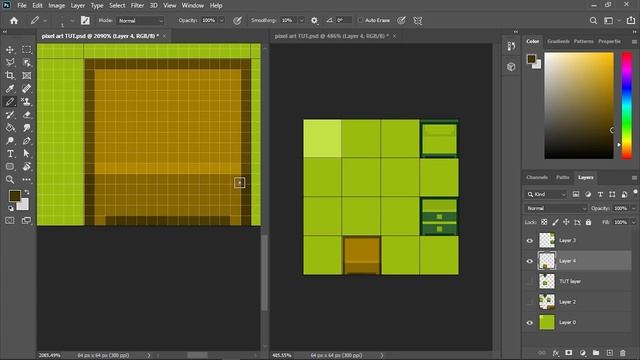The height and width of the screenshot is (360, 640).
Task: Create a new layer
Action: pyautogui.click(x=609, y=353)
